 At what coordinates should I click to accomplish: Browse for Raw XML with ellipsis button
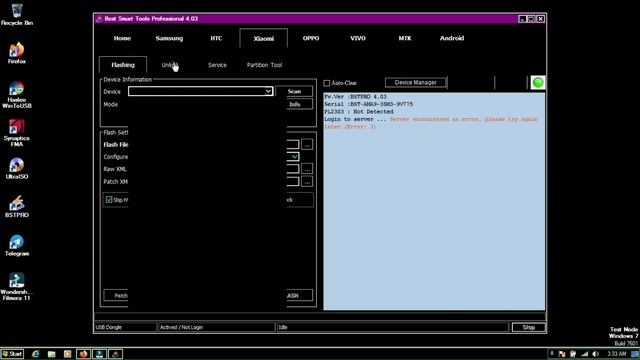(x=307, y=169)
